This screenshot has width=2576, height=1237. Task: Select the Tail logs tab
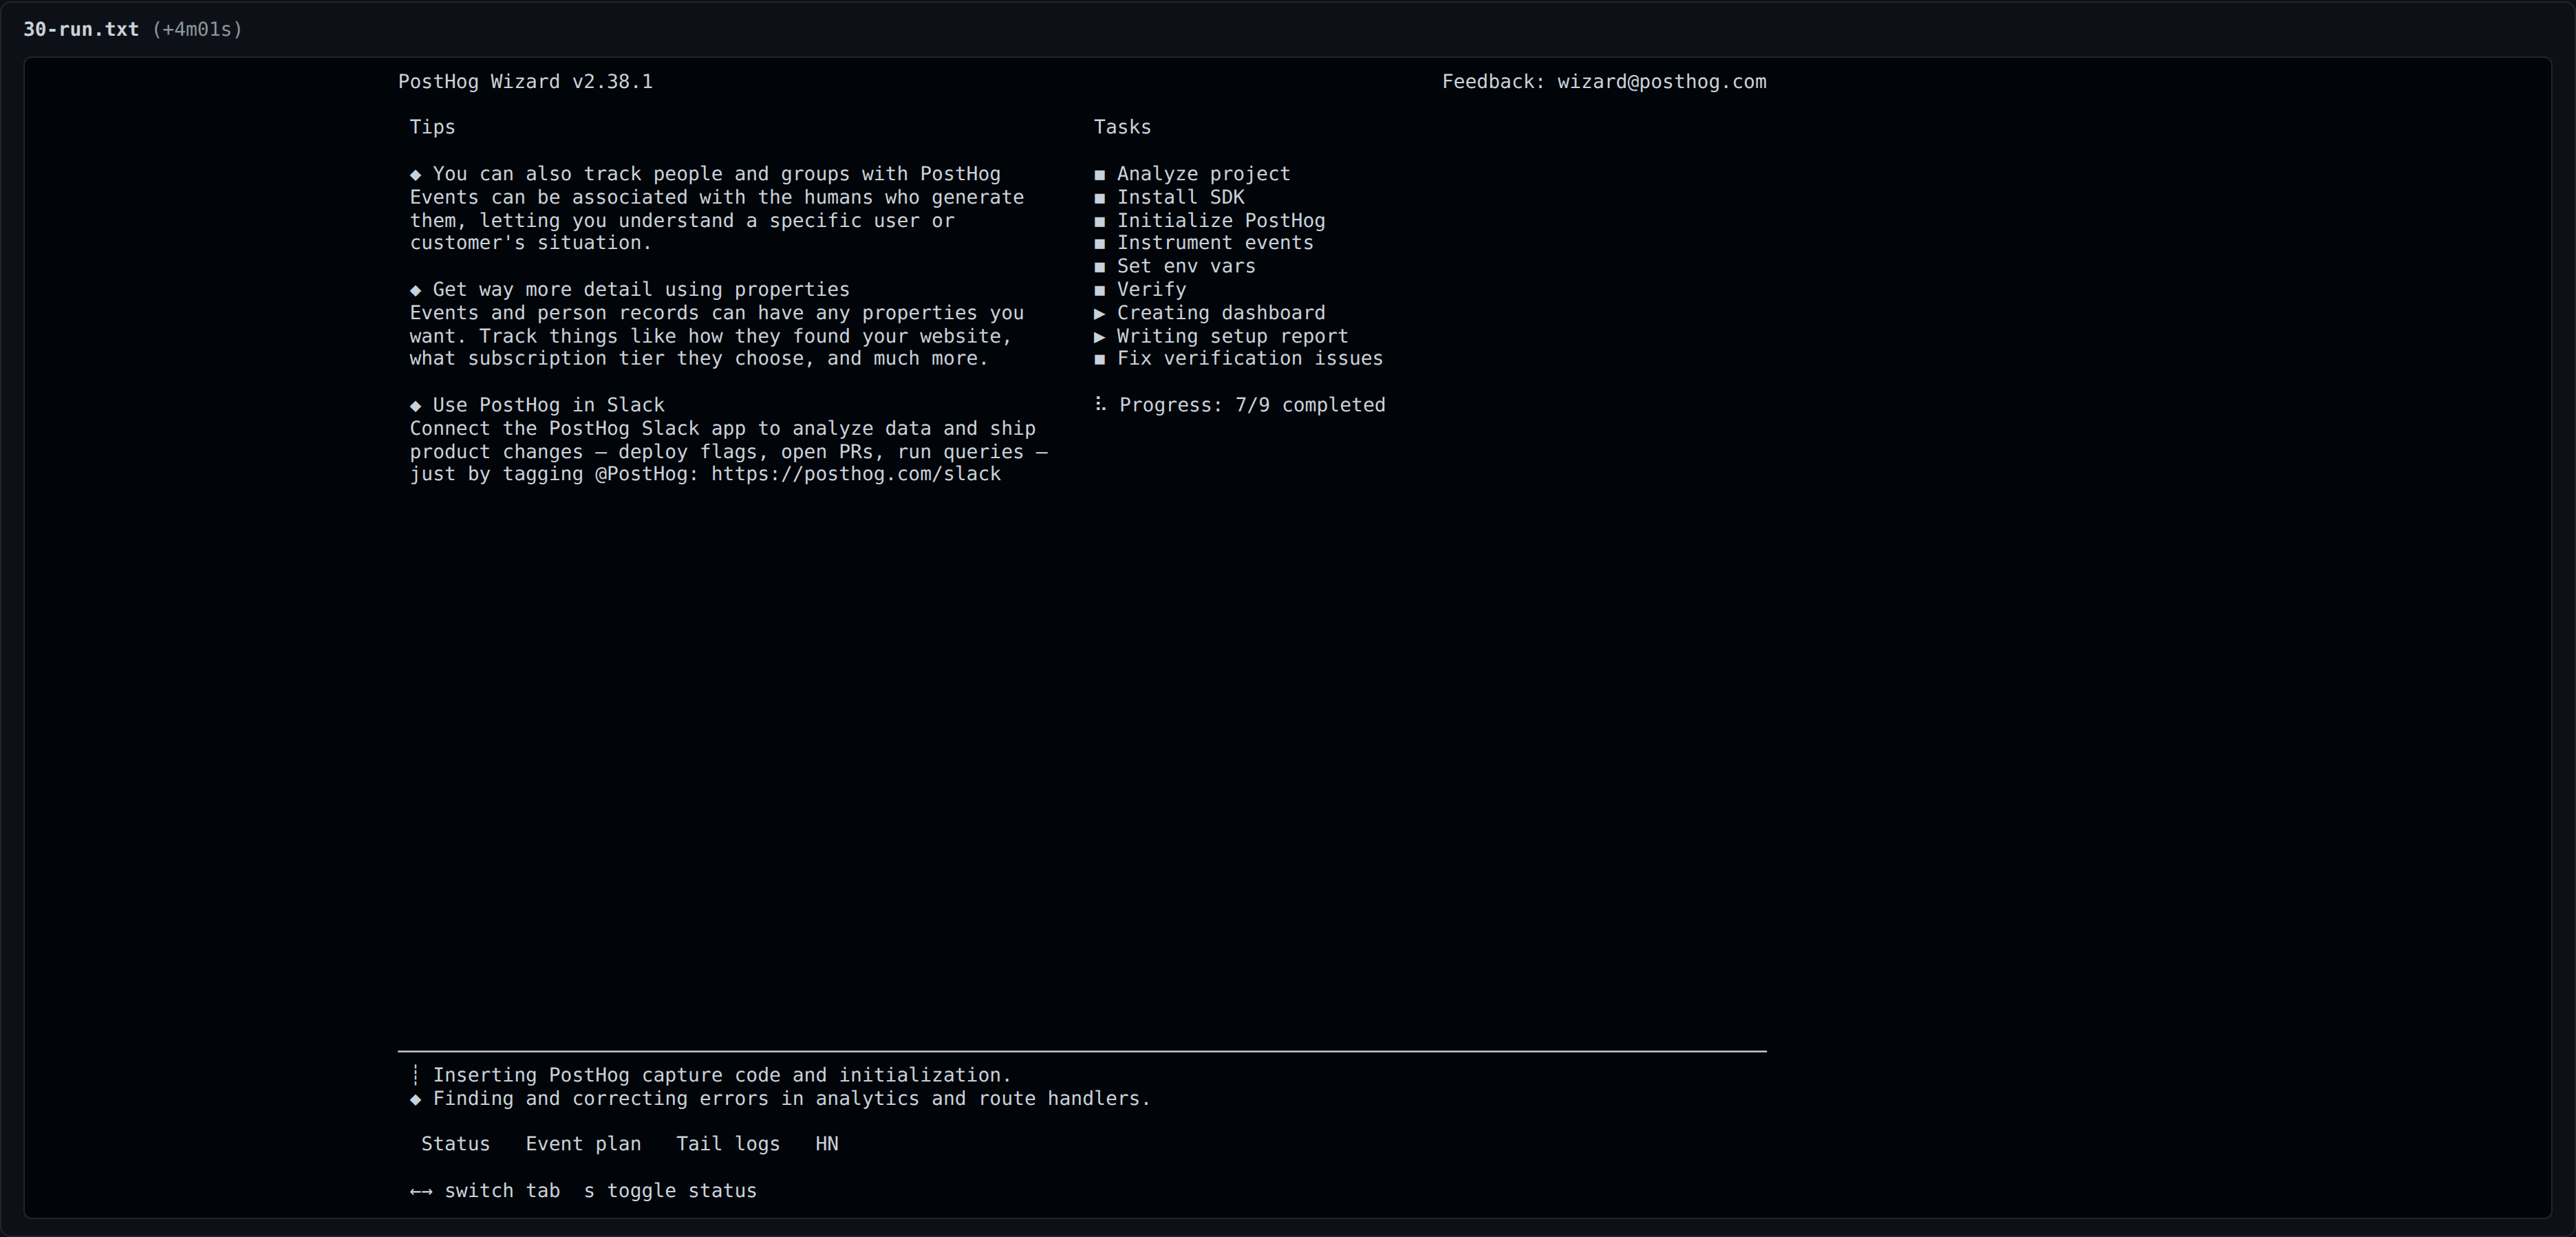(728, 1144)
